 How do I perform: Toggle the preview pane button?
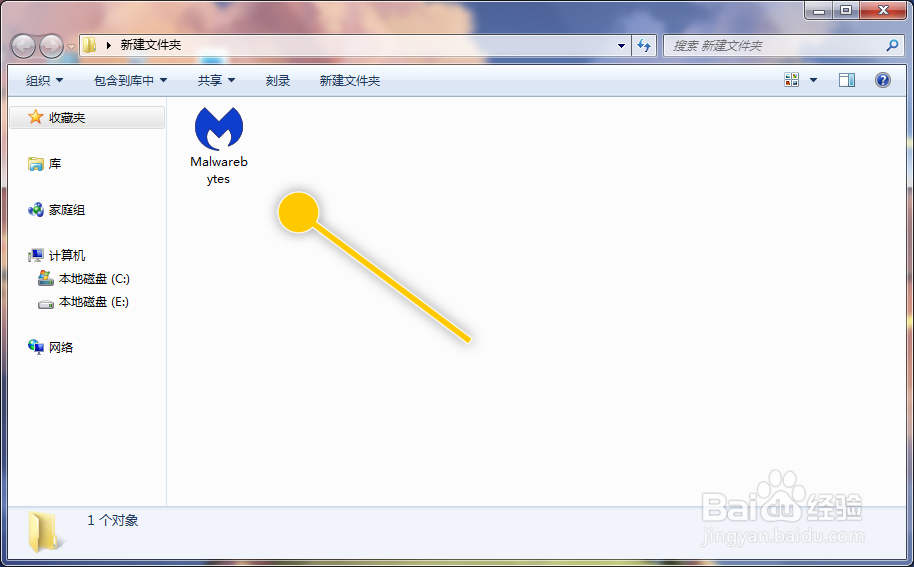point(847,80)
